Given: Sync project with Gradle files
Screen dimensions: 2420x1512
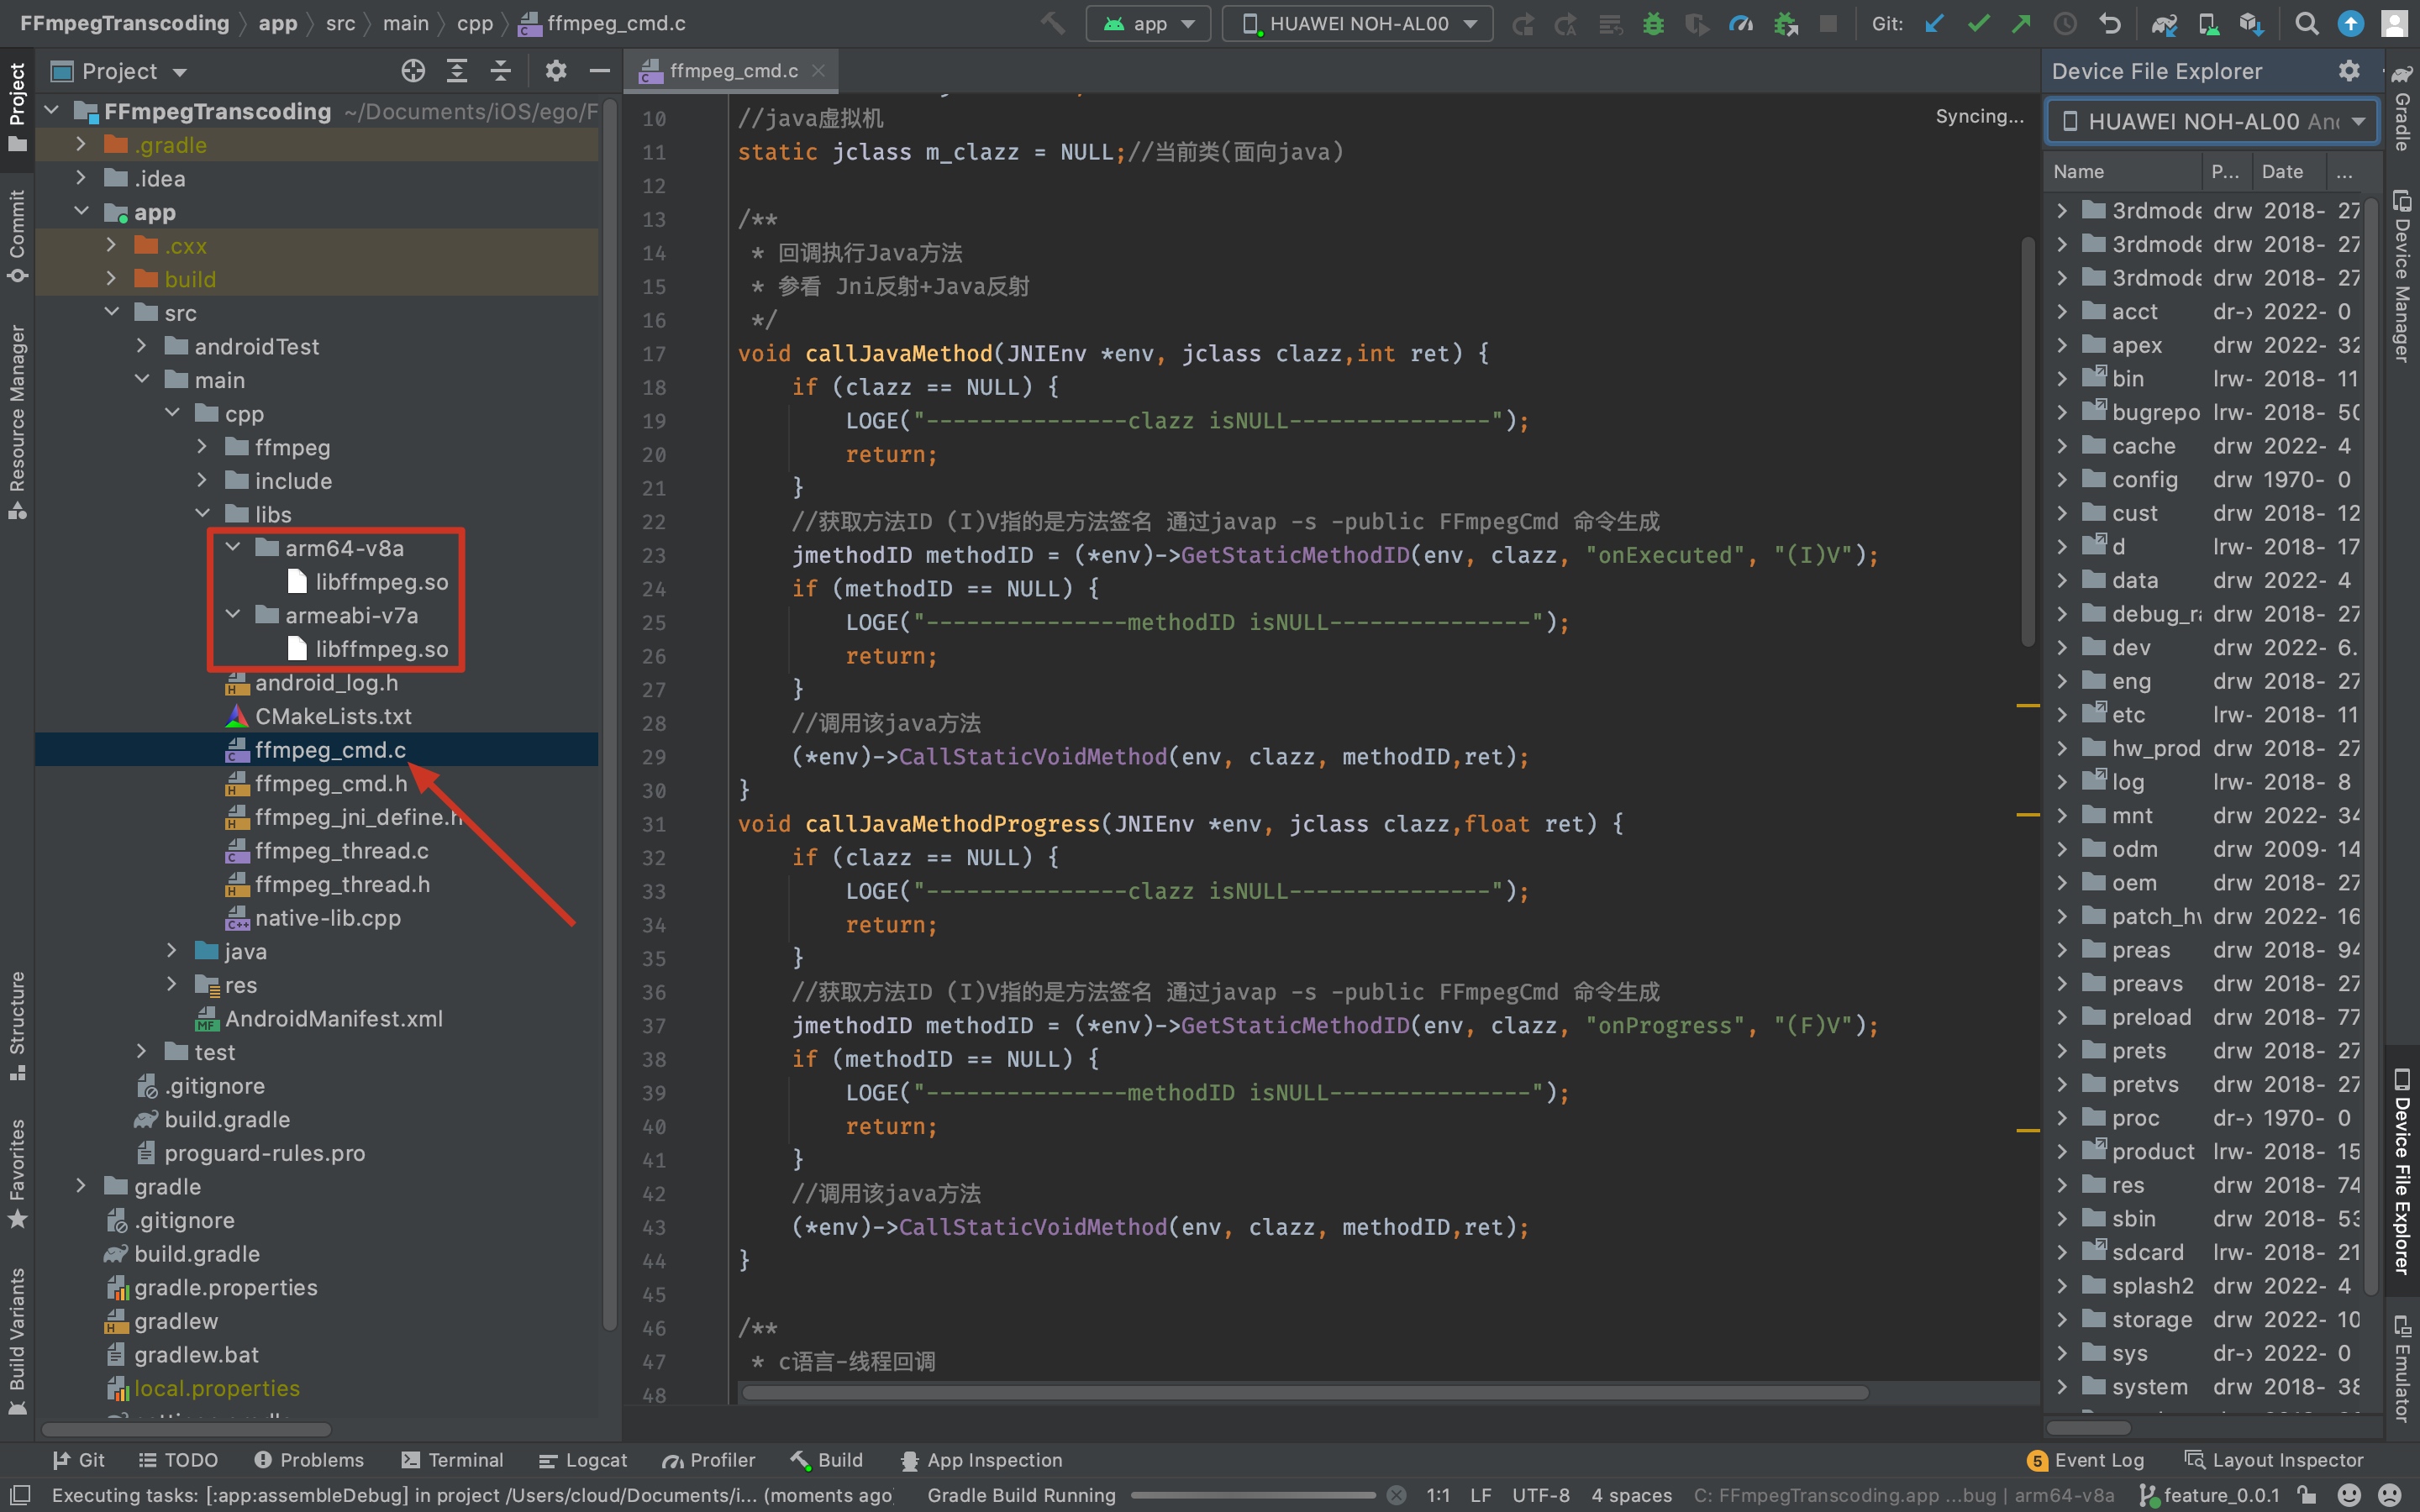Looking at the screenshot, I should tap(2164, 24).
